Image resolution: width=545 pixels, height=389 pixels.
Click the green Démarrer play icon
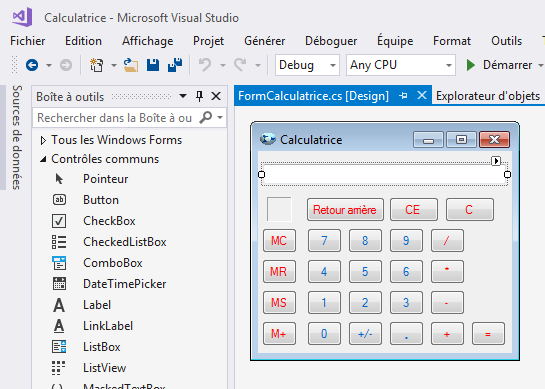point(471,65)
